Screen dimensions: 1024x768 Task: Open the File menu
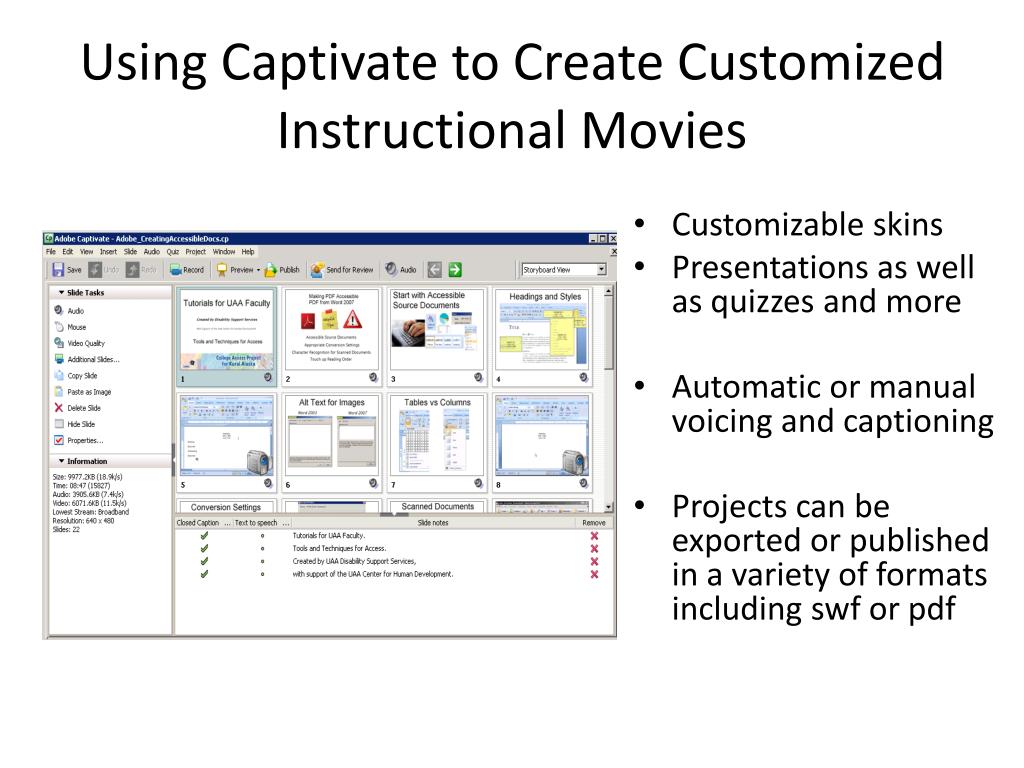(51, 251)
